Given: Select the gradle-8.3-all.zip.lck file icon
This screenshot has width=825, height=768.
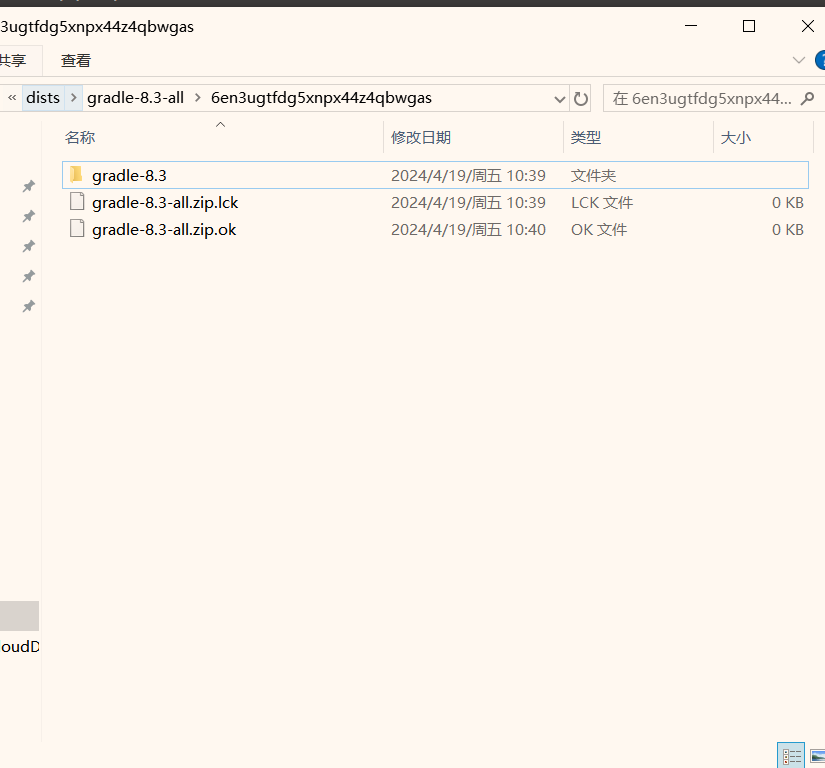Looking at the screenshot, I should pyautogui.click(x=77, y=201).
